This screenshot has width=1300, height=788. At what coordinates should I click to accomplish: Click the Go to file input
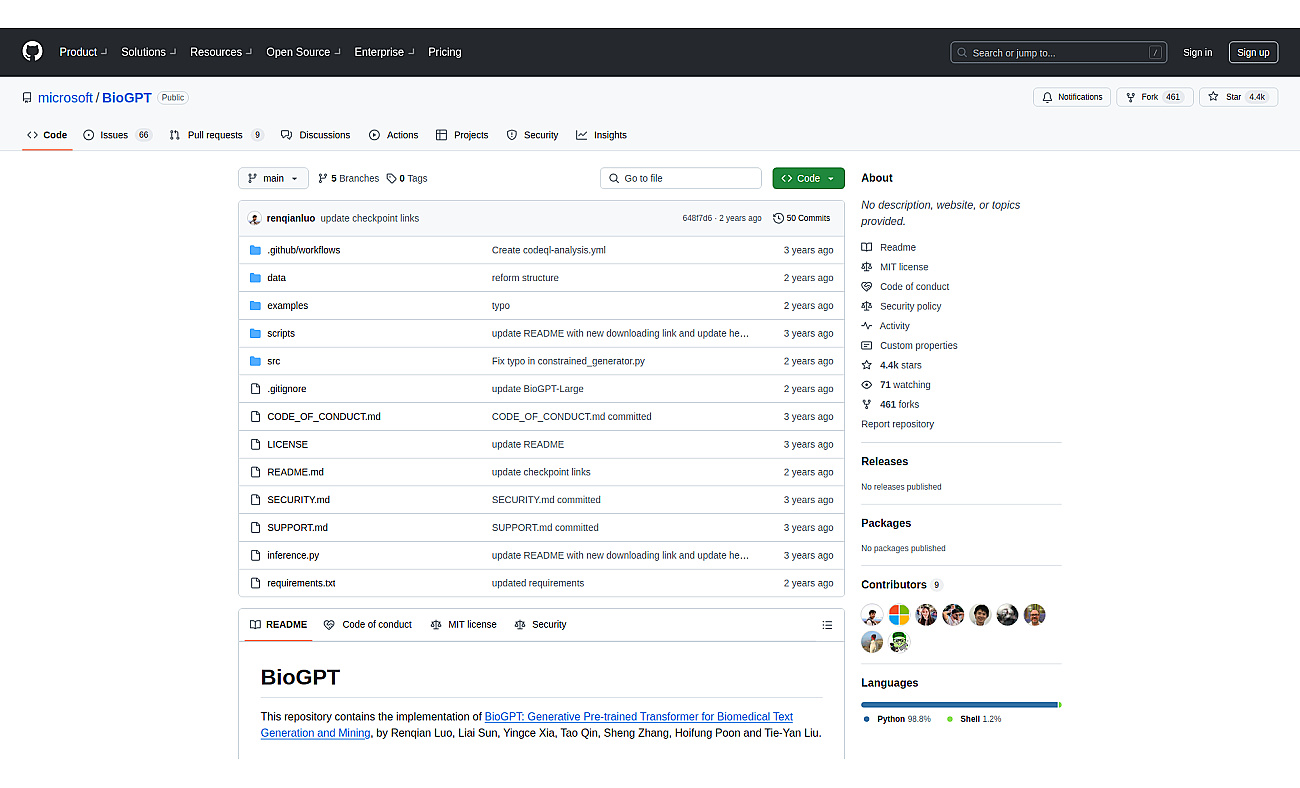coord(681,178)
